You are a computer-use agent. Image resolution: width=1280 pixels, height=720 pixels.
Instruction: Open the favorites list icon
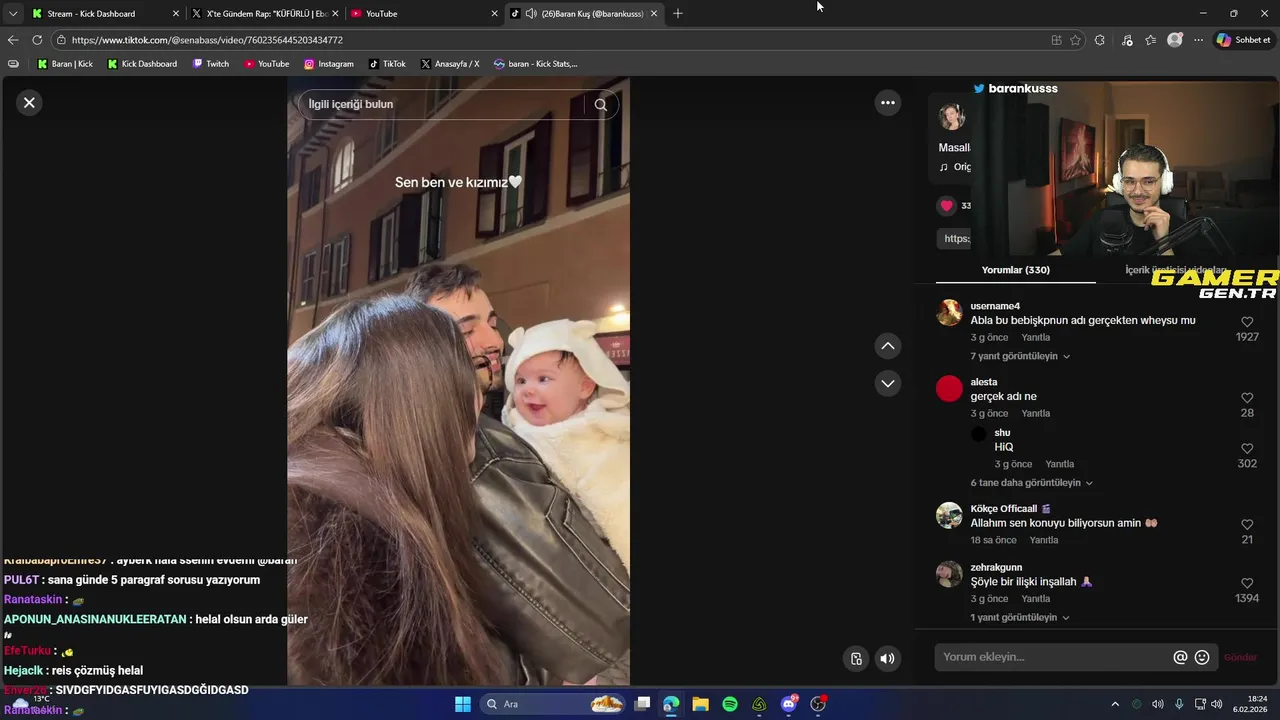tap(1151, 40)
